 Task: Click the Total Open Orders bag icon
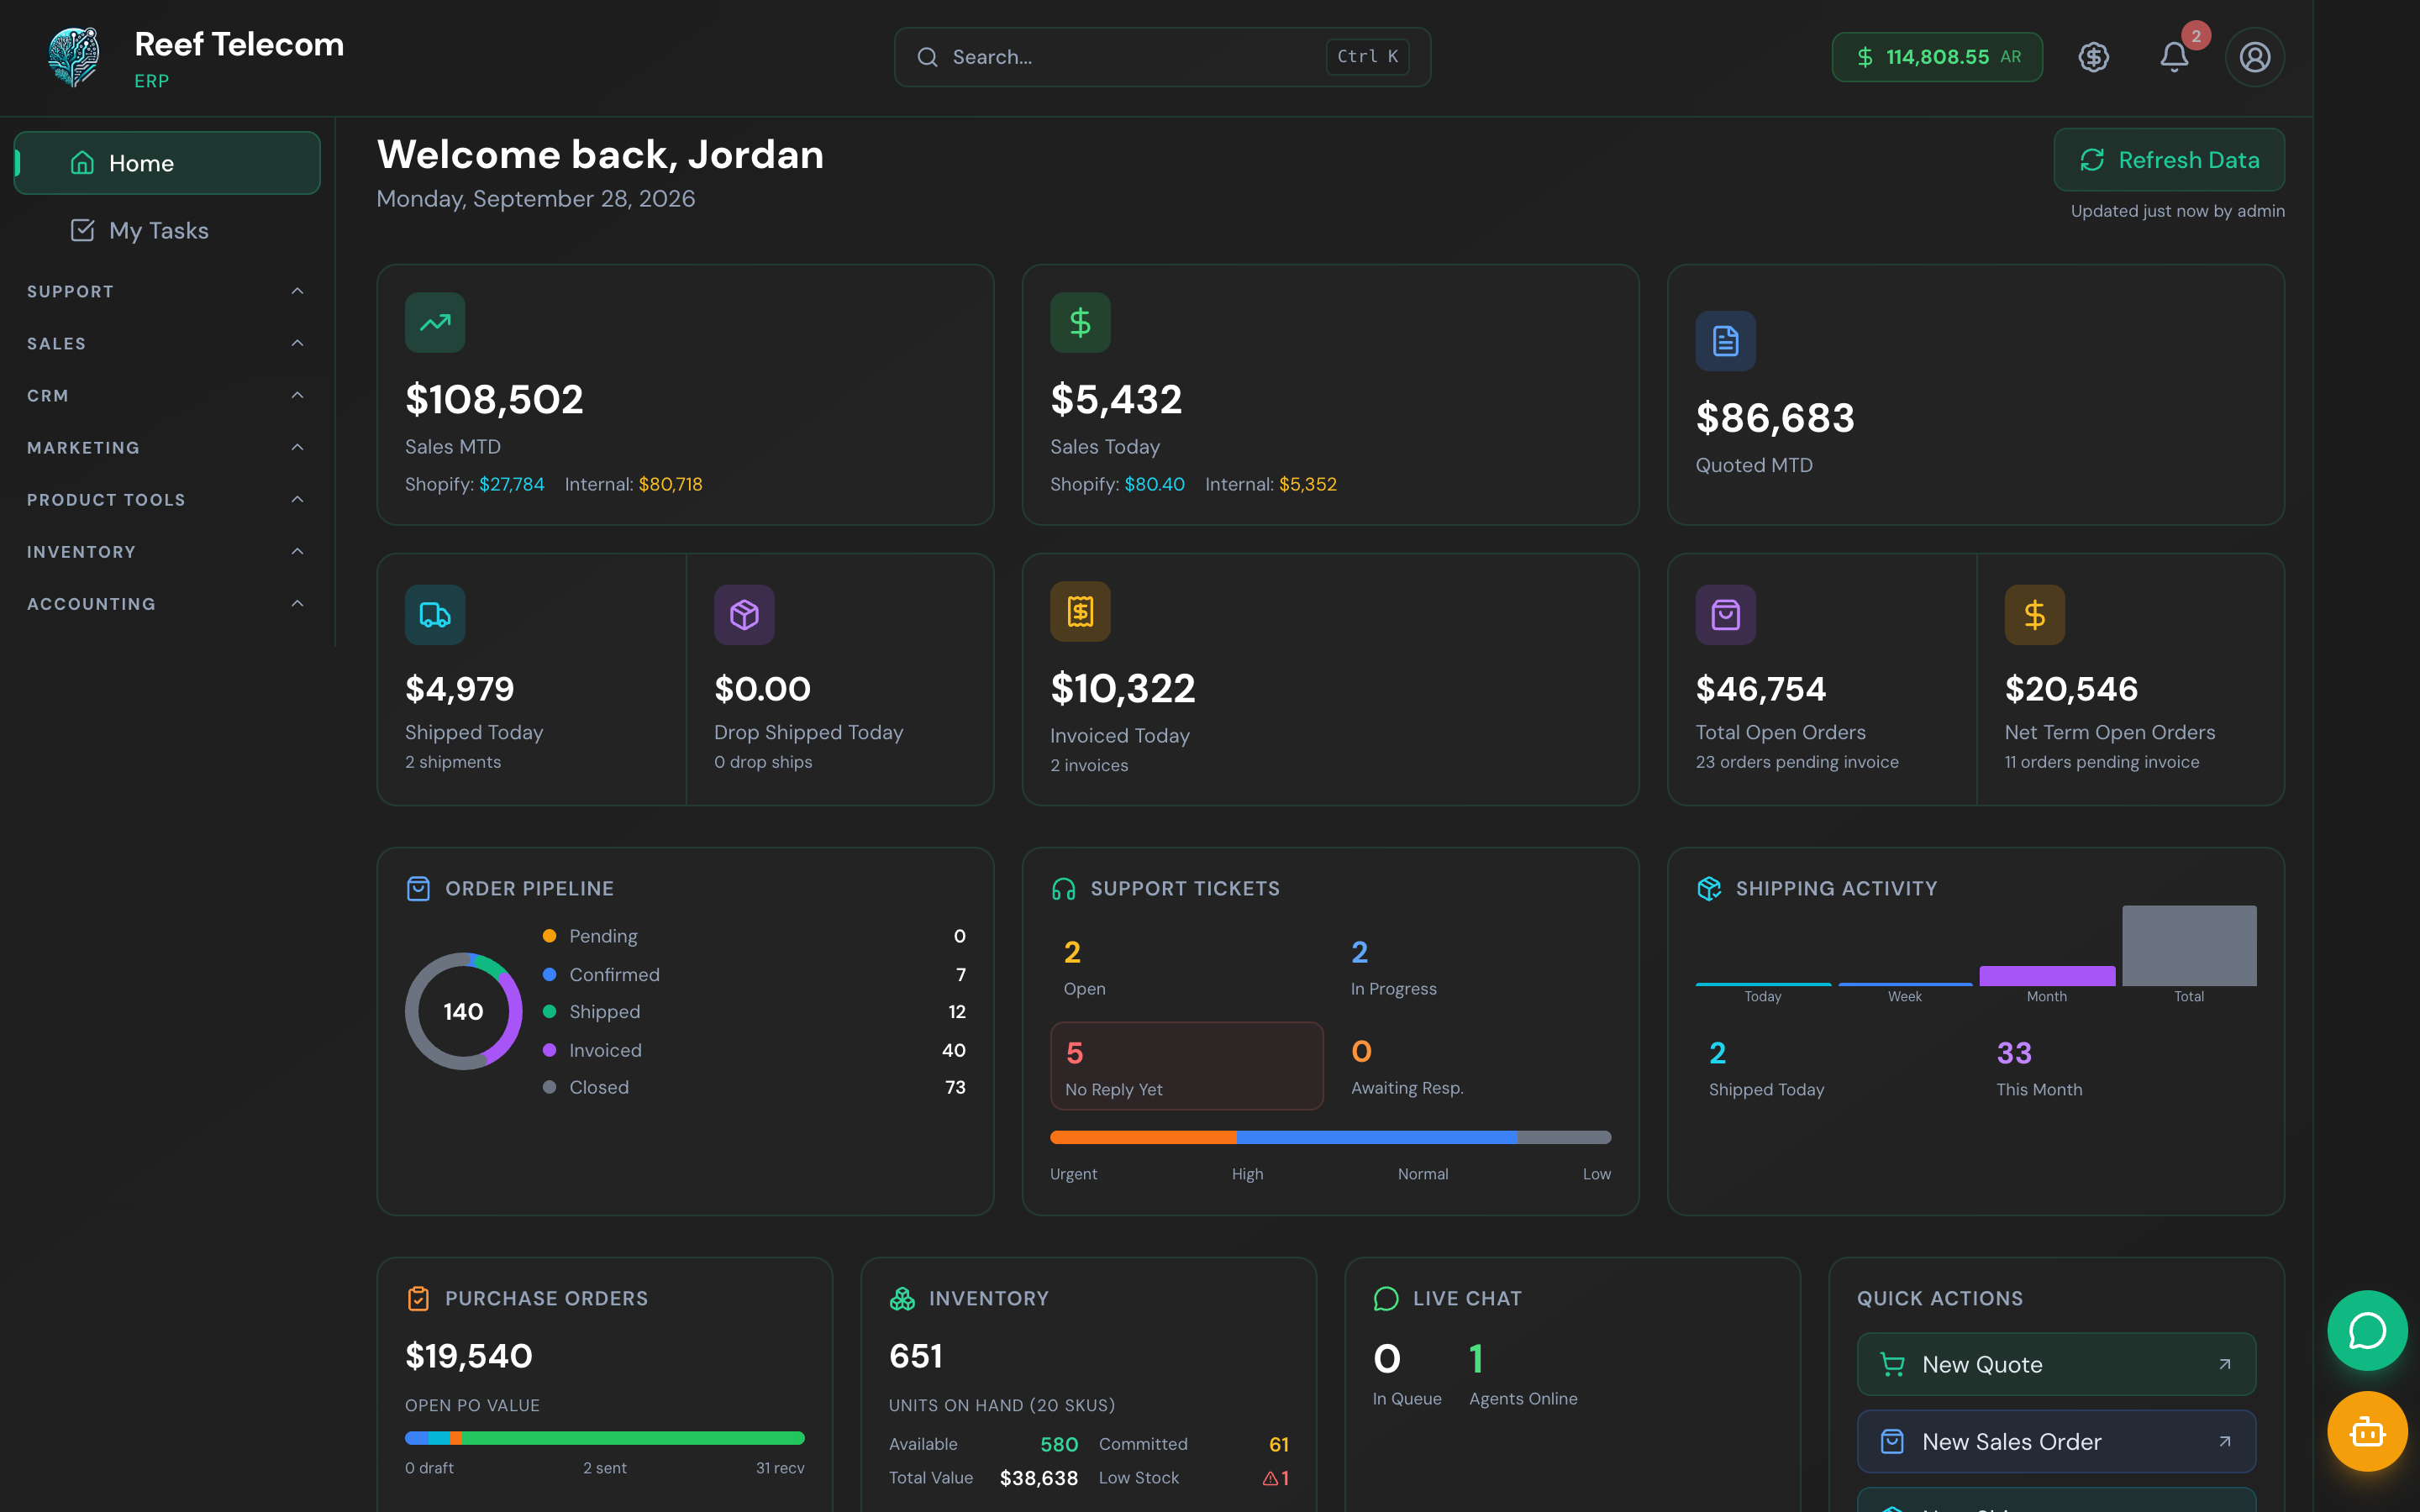point(1725,614)
